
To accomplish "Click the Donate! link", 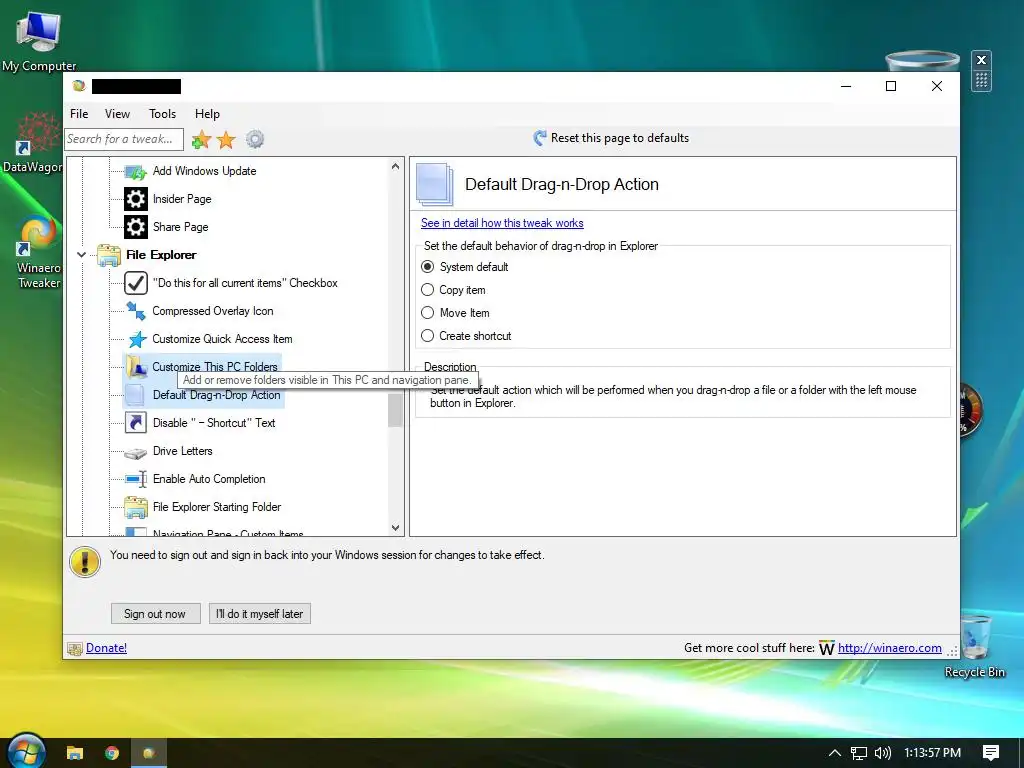I will pyautogui.click(x=106, y=648).
